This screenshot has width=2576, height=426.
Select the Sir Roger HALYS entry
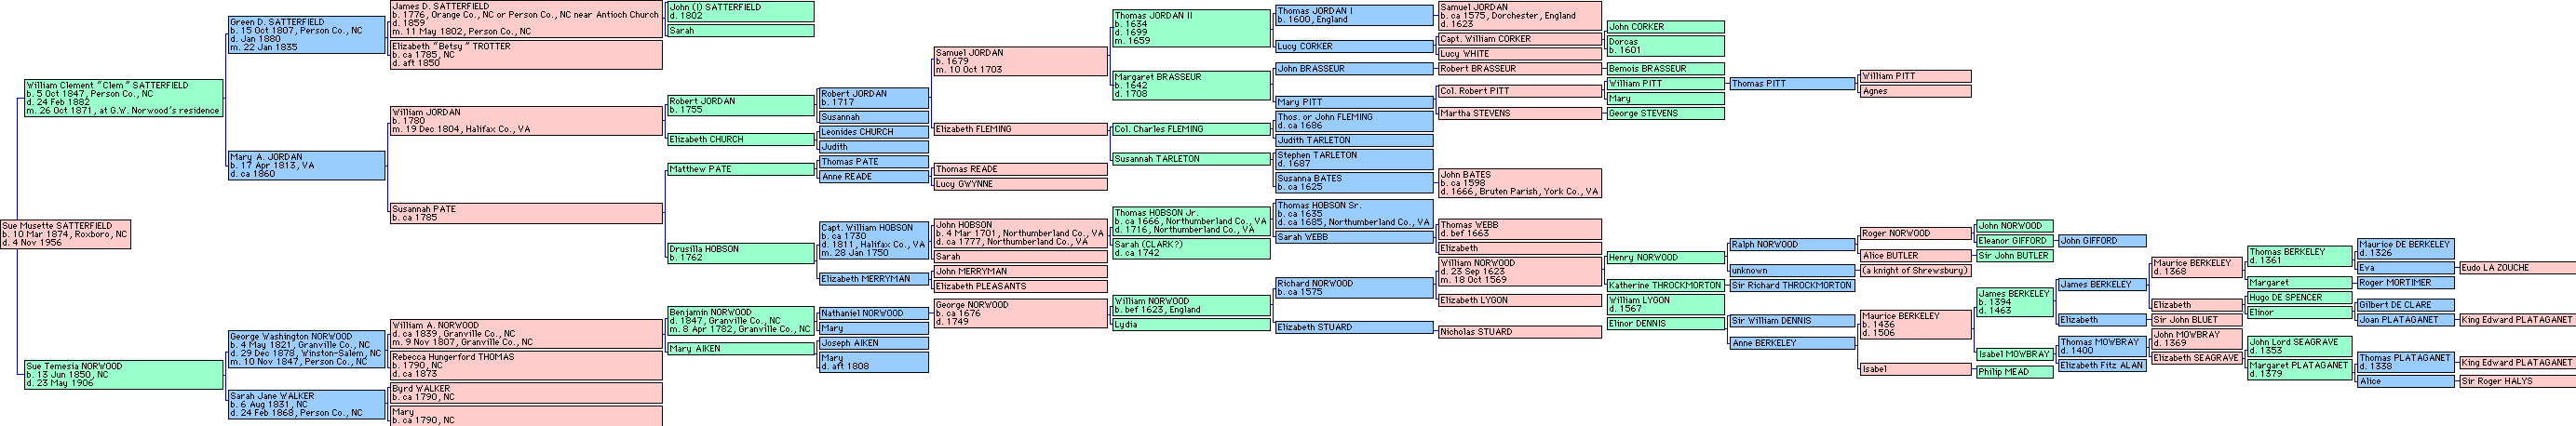click(2516, 381)
